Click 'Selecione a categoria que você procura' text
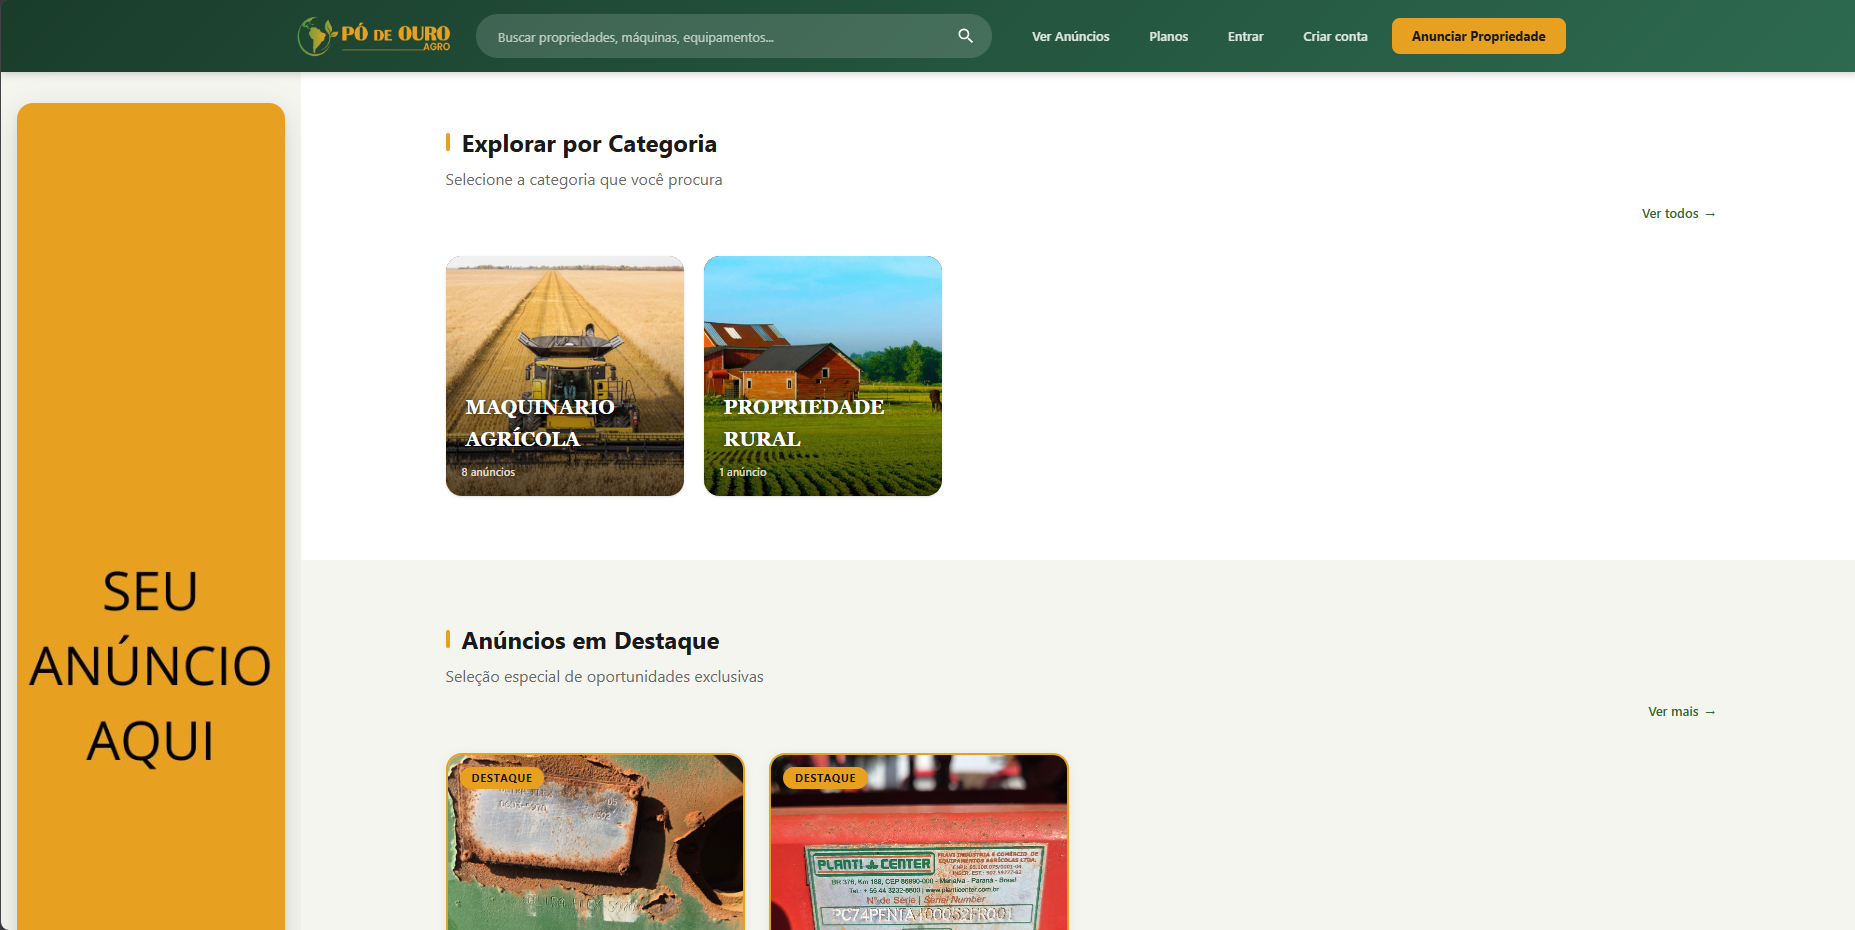The image size is (1855, 930). [x=584, y=180]
